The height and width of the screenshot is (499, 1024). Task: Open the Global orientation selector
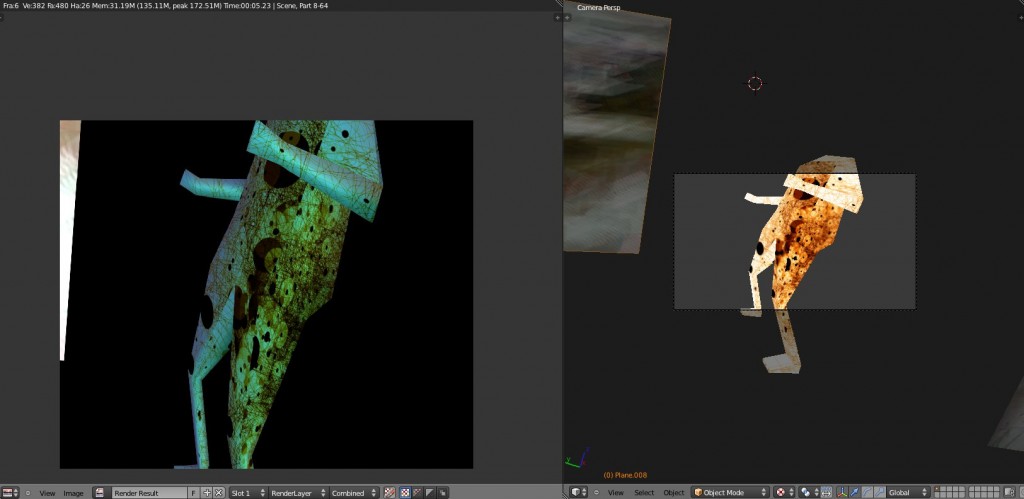click(904, 493)
